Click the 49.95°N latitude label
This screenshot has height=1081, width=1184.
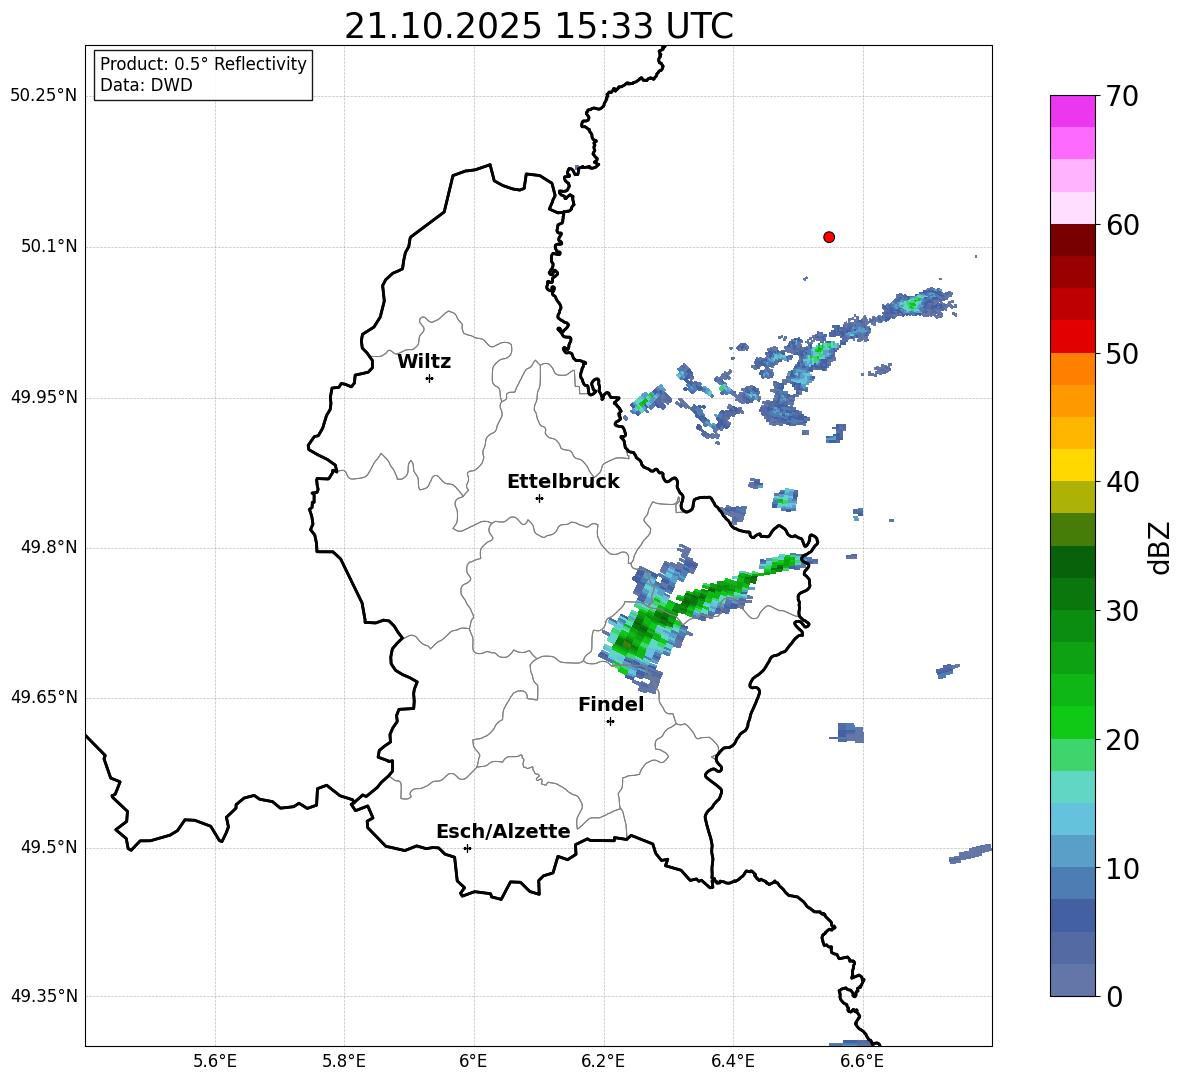[44, 397]
